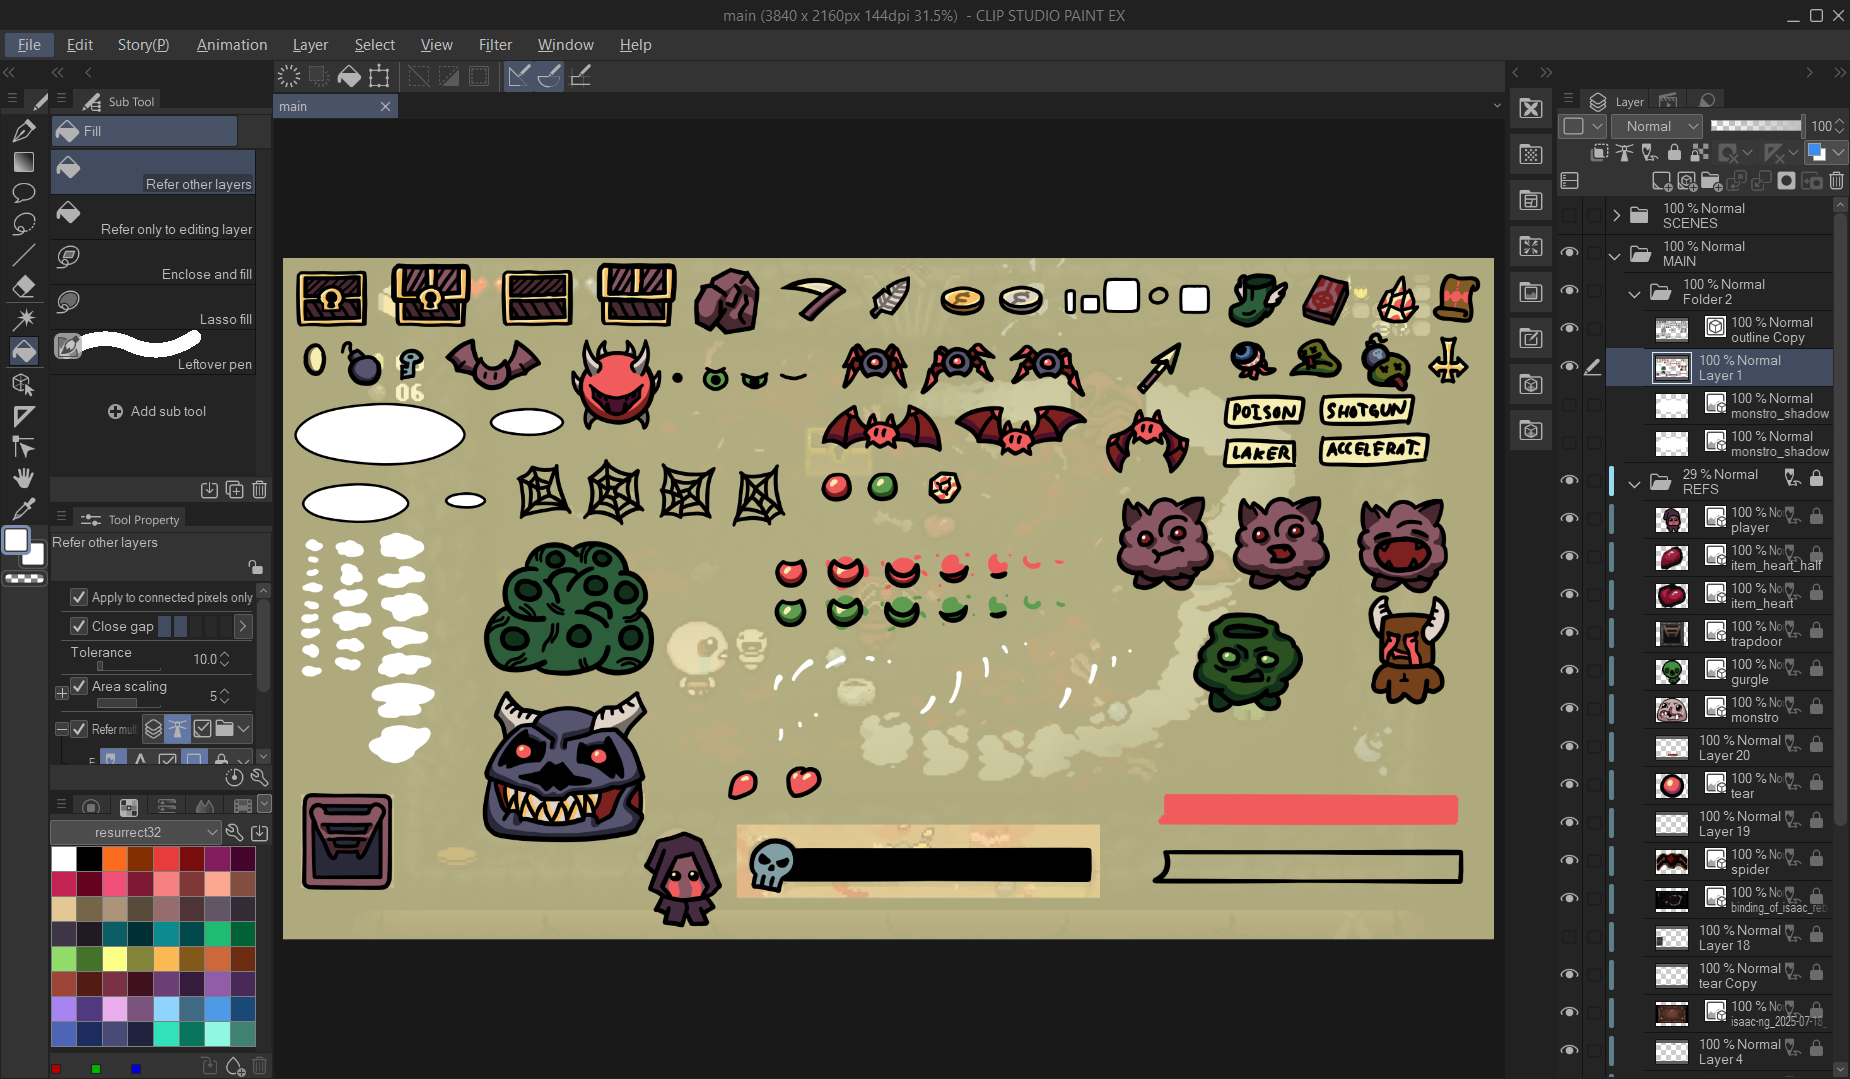The image size is (1850, 1079).
Task: Hide the monstro reference layer
Action: 1569,708
